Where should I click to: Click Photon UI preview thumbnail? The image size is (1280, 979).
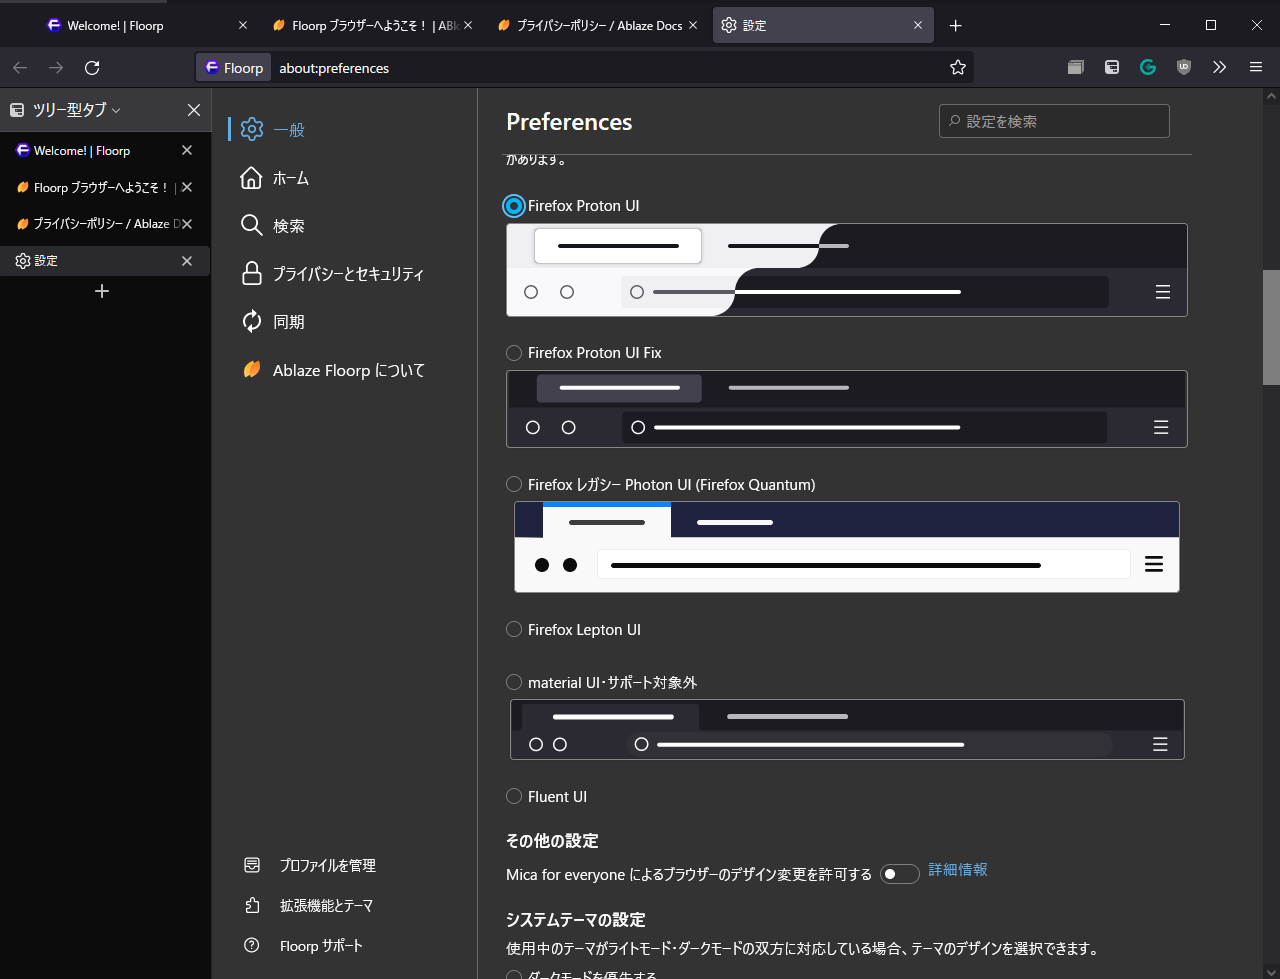click(847, 547)
